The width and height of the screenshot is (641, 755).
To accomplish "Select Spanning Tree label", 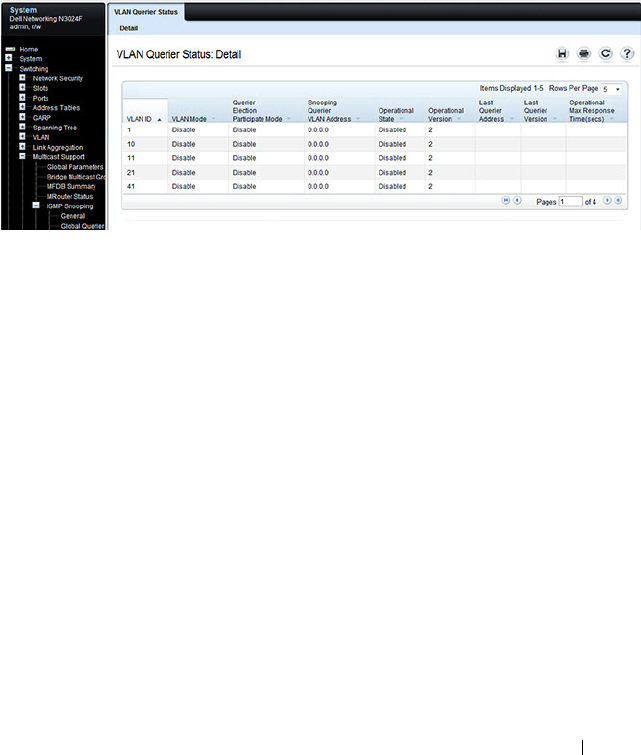I will [x=54, y=128].
